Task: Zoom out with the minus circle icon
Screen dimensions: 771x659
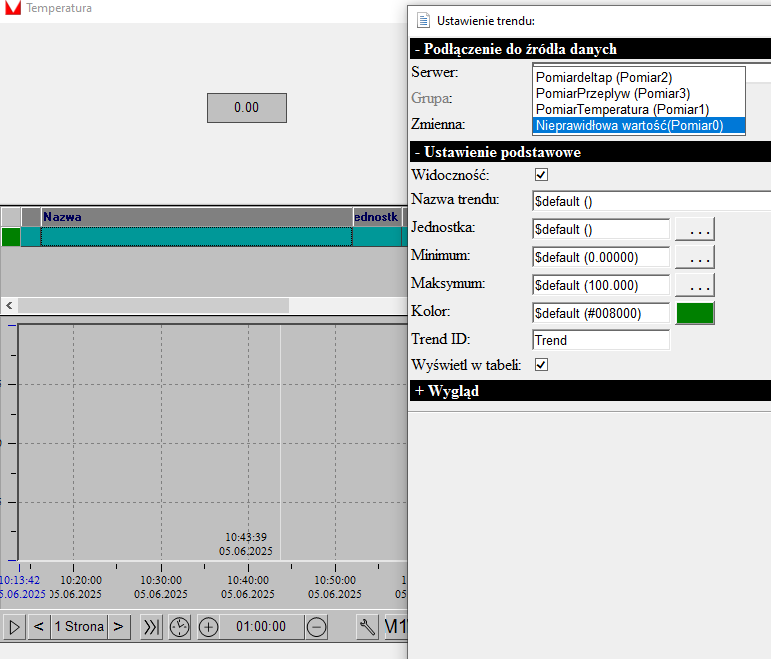Action: click(x=316, y=627)
